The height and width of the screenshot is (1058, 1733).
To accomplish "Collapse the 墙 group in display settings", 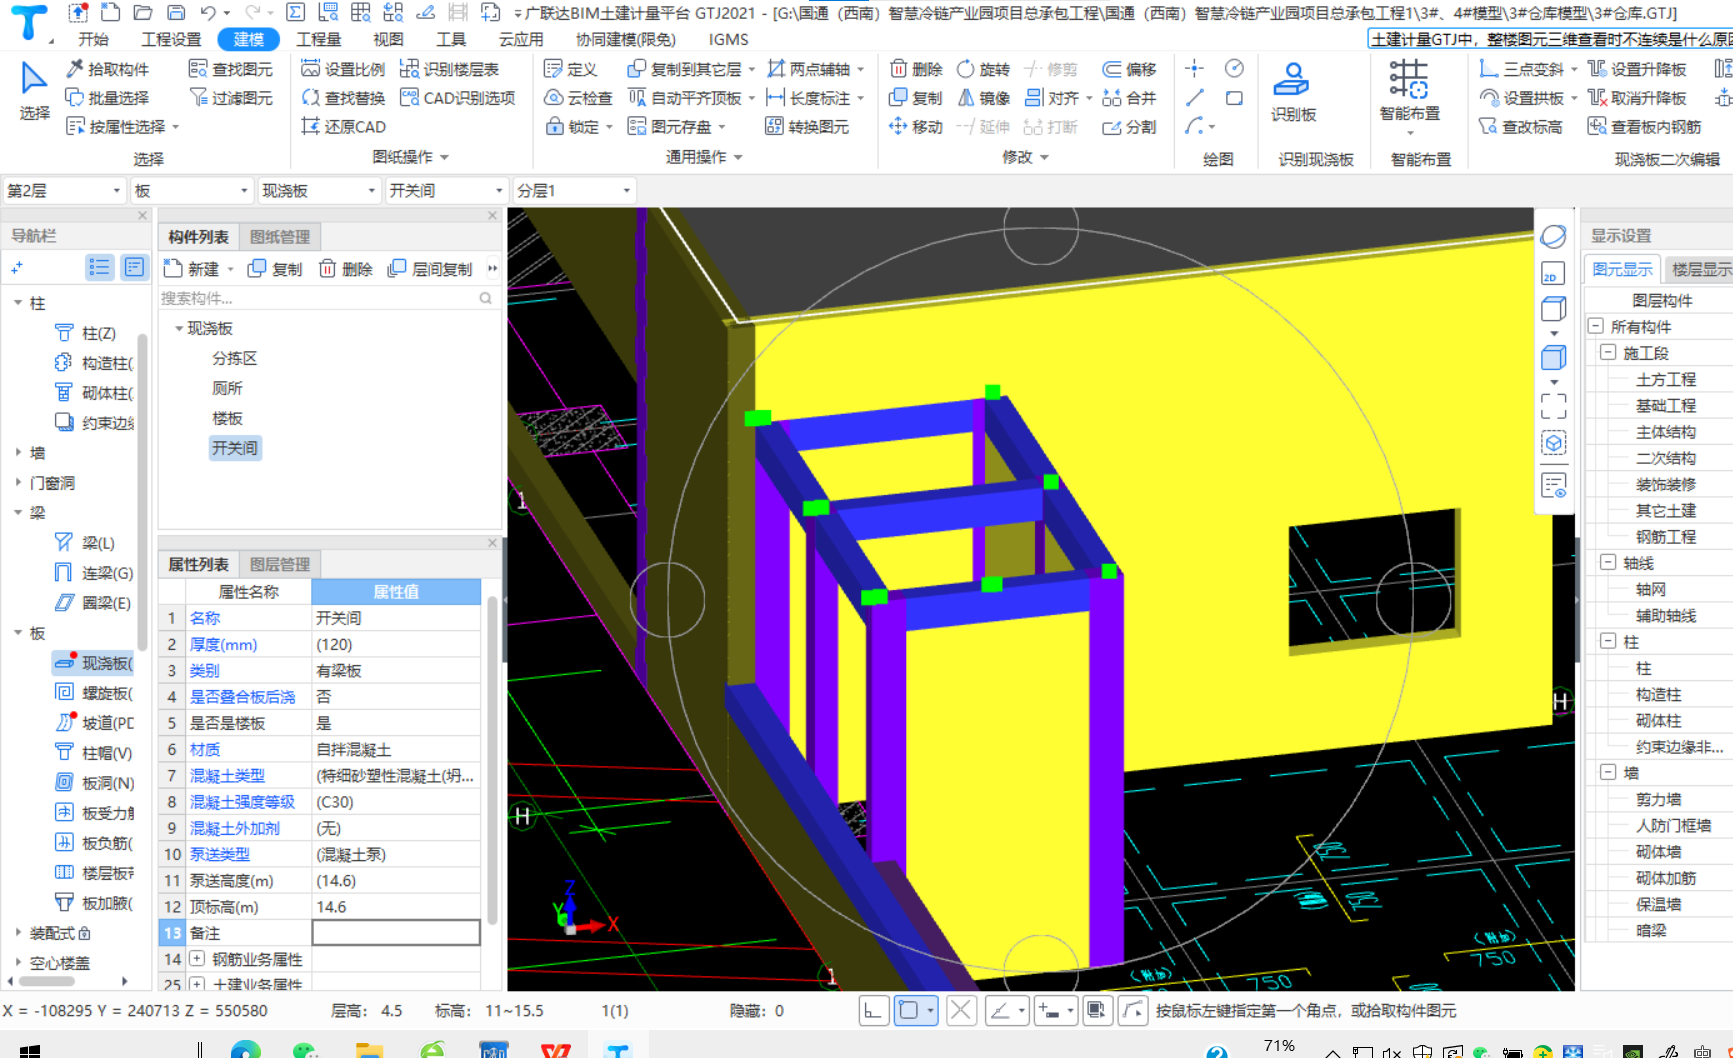I will (1608, 772).
